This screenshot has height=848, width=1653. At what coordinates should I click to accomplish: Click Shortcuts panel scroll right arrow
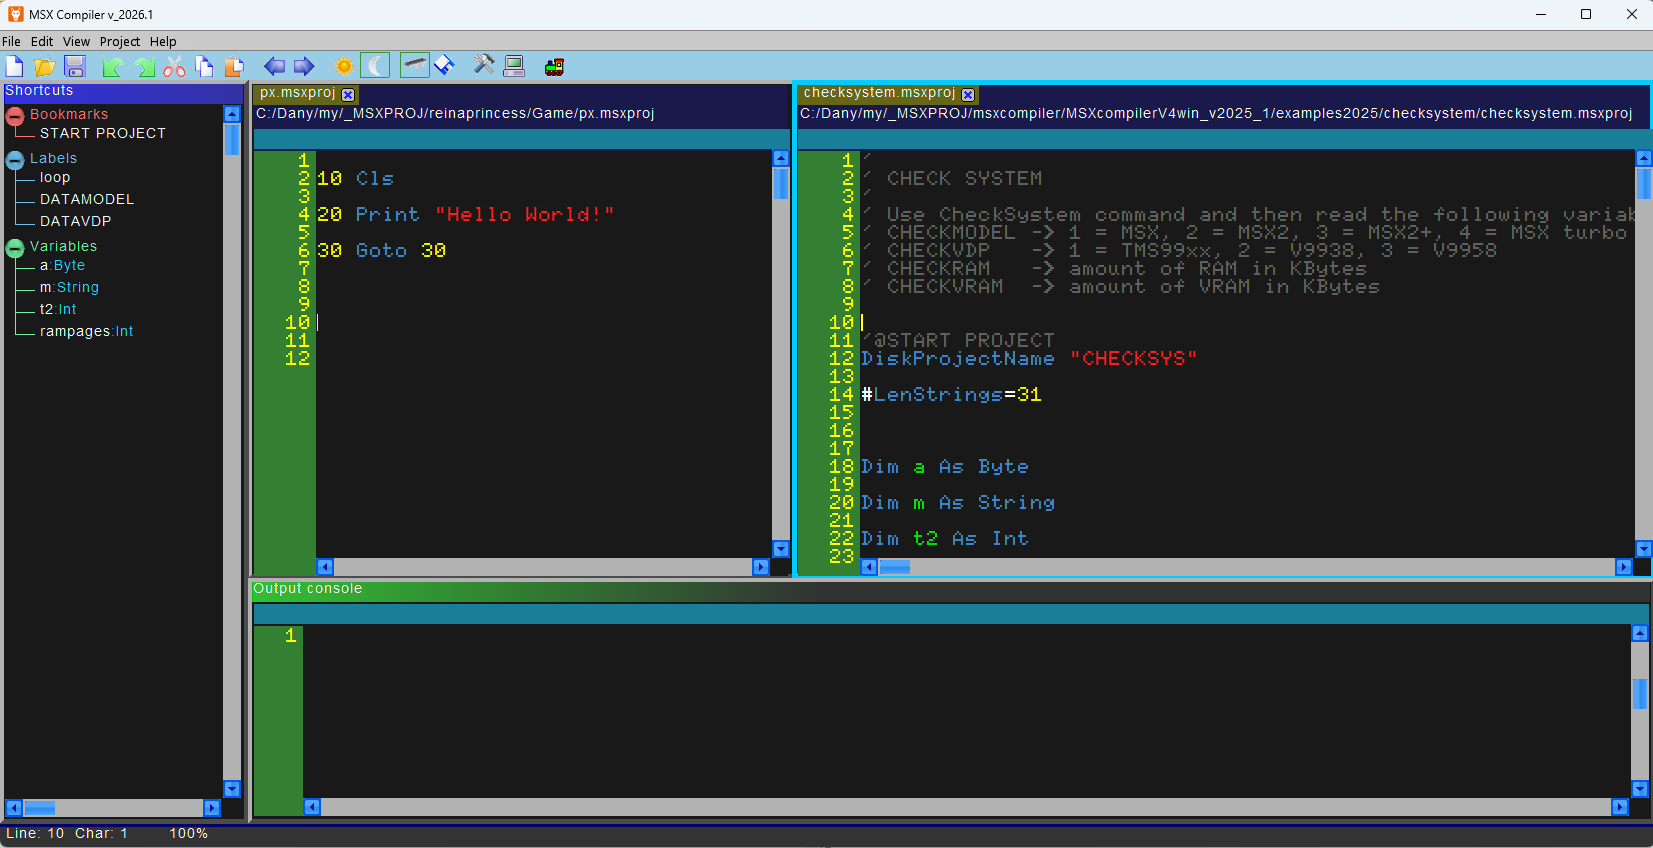point(212,808)
